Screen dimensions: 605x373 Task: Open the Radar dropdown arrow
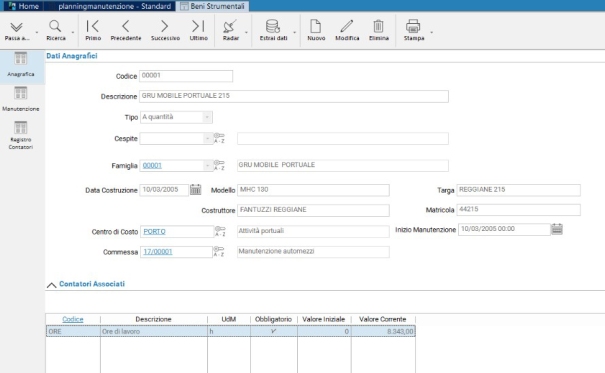246,32
